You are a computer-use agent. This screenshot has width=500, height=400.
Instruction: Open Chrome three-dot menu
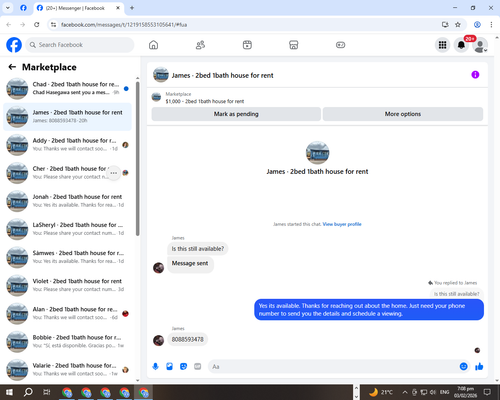(491, 25)
